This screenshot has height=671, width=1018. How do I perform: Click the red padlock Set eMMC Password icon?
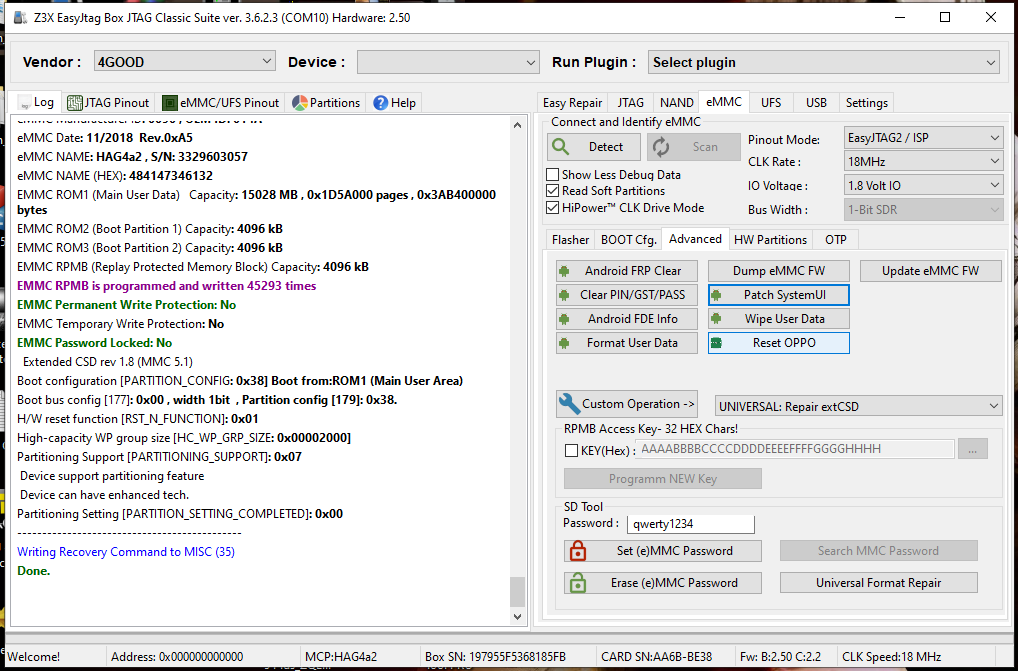click(x=578, y=551)
